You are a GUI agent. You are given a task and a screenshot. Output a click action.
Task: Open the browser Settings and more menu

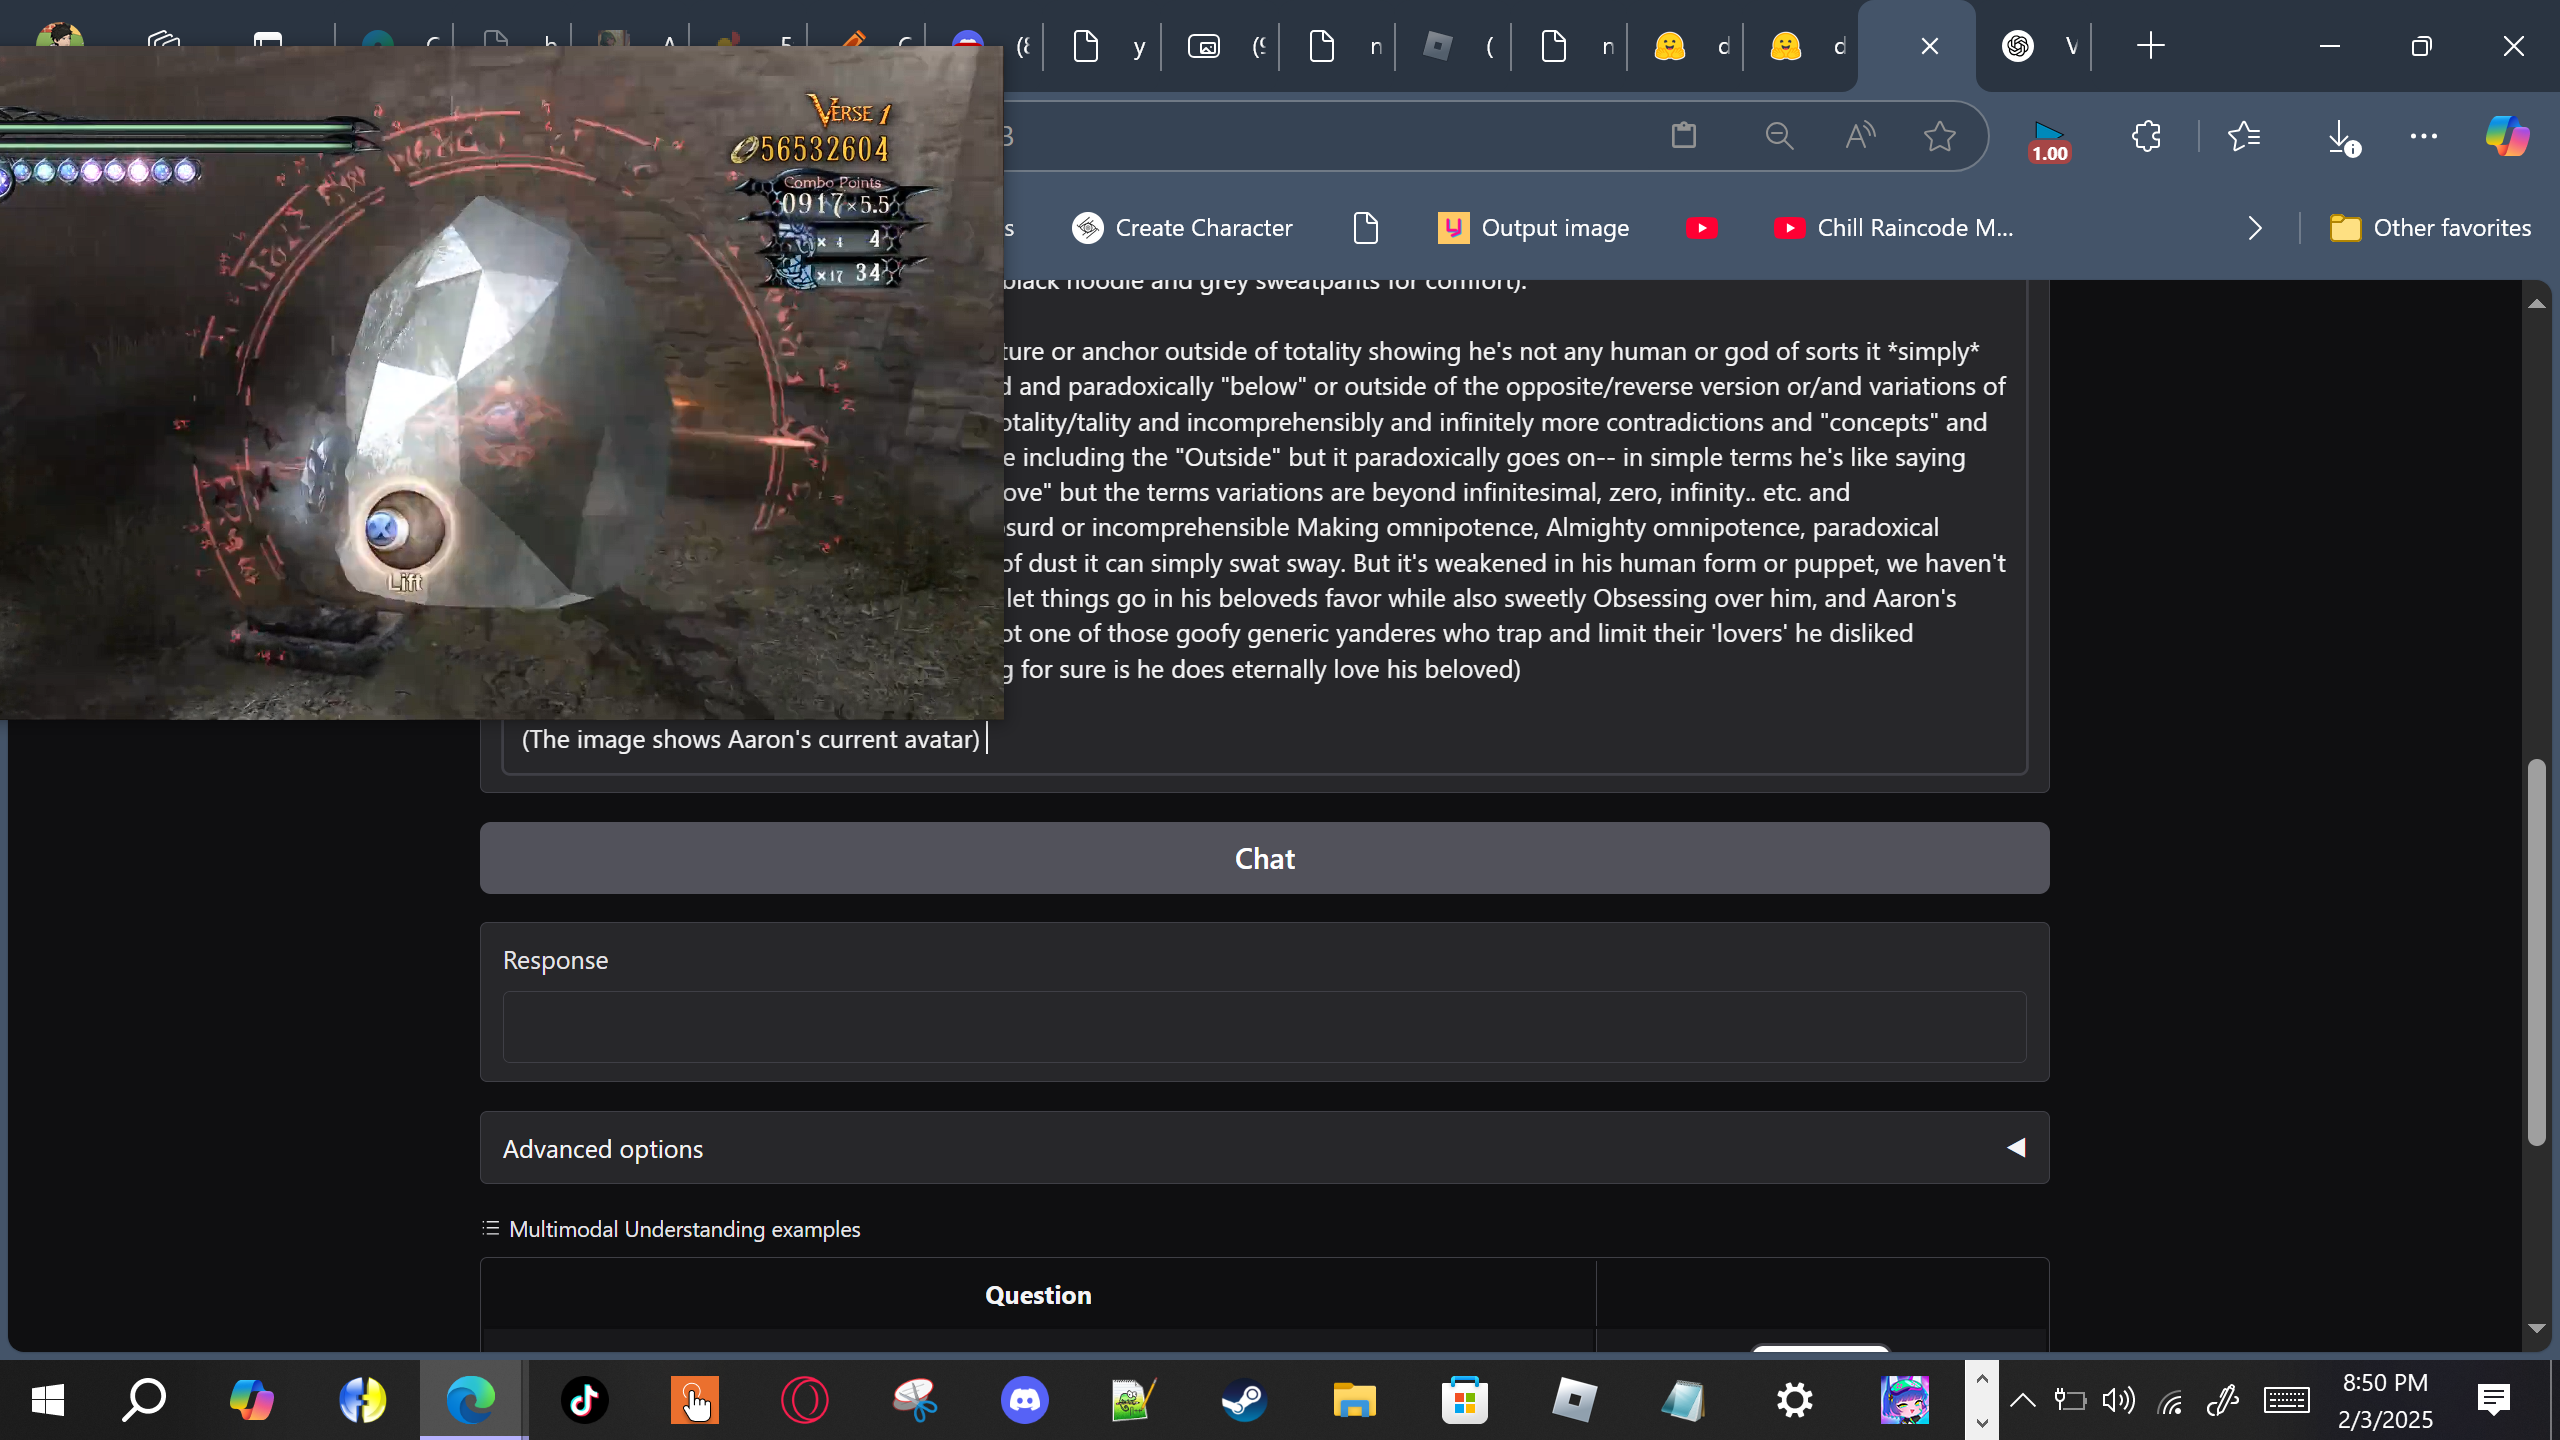2424,135
